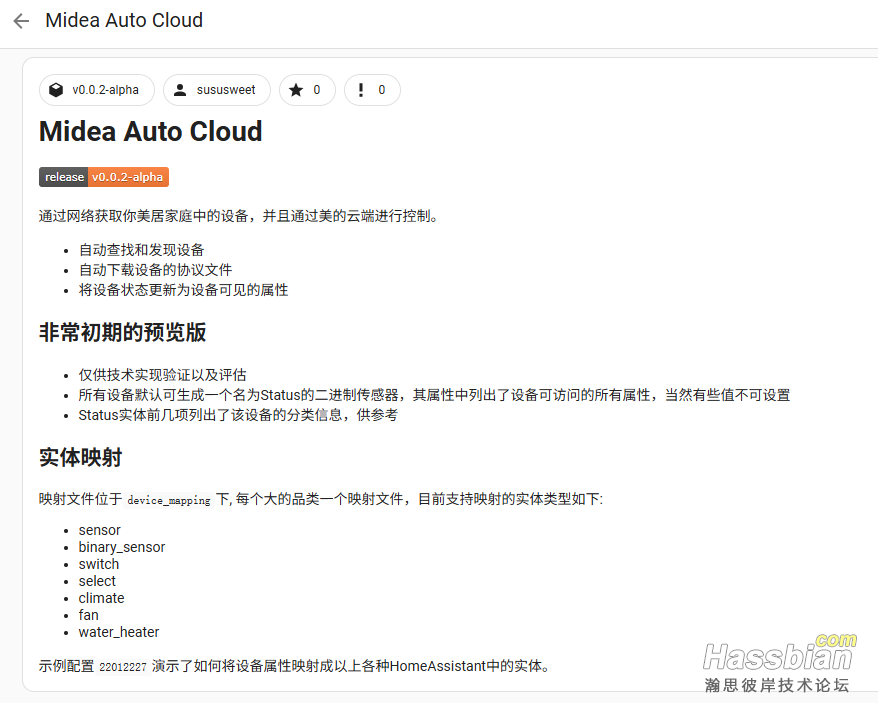Click the gray release badge label
Screen dimensions: 878x703
(x=64, y=177)
